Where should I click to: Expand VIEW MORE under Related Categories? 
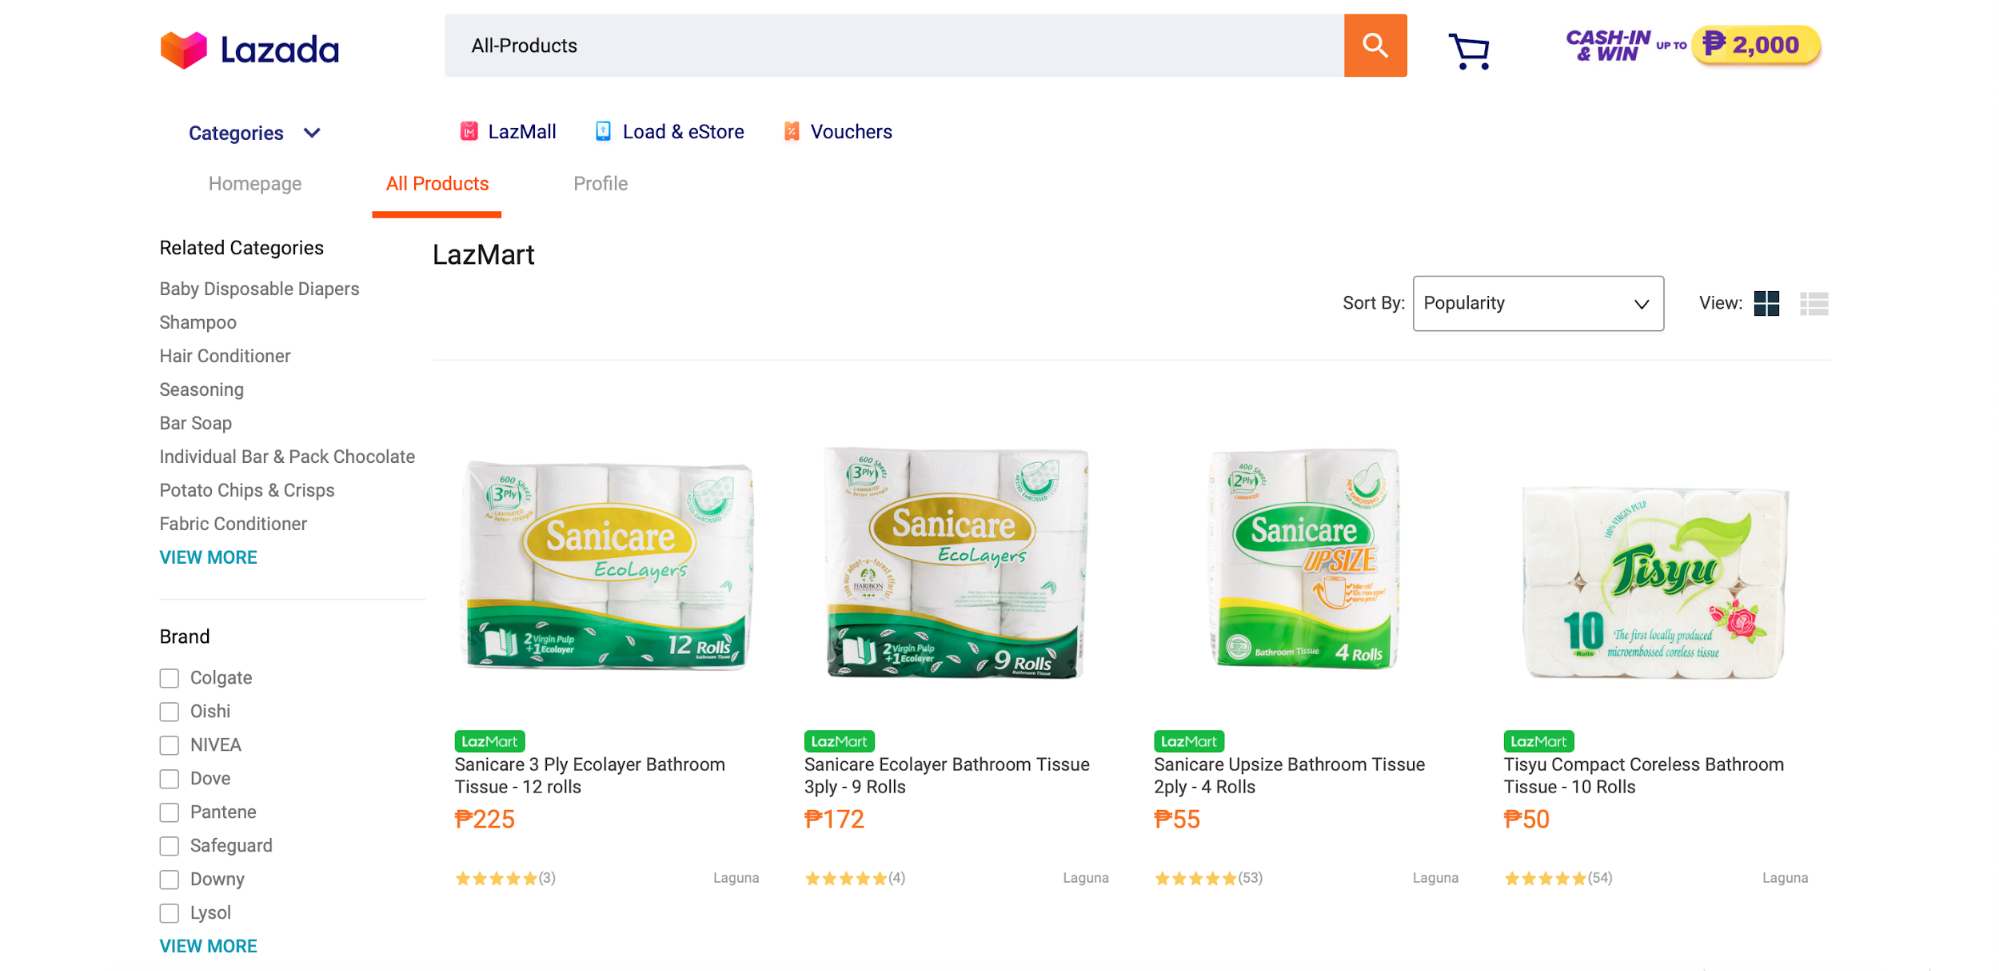(208, 557)
